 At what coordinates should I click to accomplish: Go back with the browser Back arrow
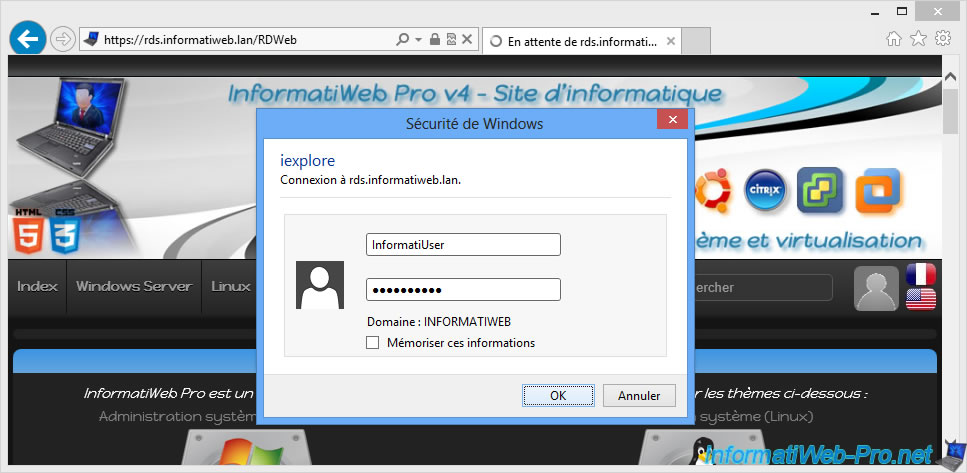click(x=28, y=38)
